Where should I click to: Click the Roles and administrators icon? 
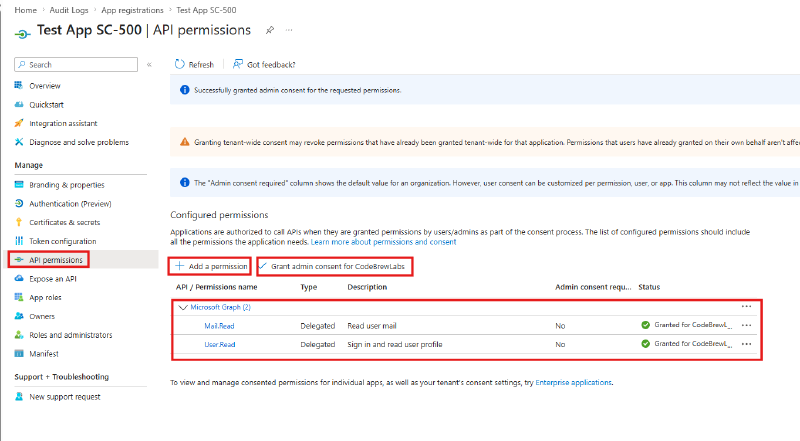[x=19, y=335]
